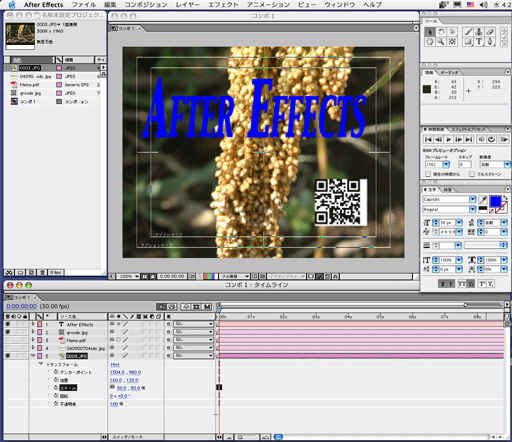This screenshot has height=442, width=512.
Task: Play the composition in Time Controls
Action: (x=449, y=139)
